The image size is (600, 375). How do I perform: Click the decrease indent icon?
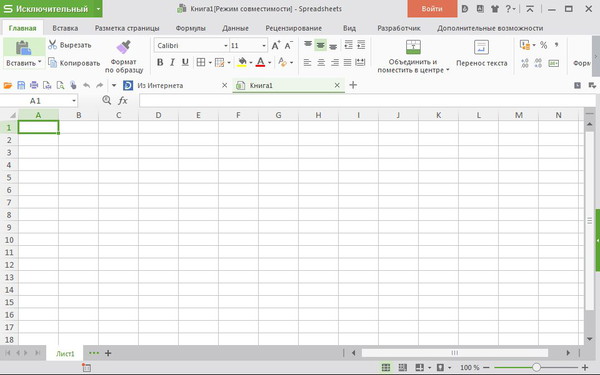coord(348,45)
